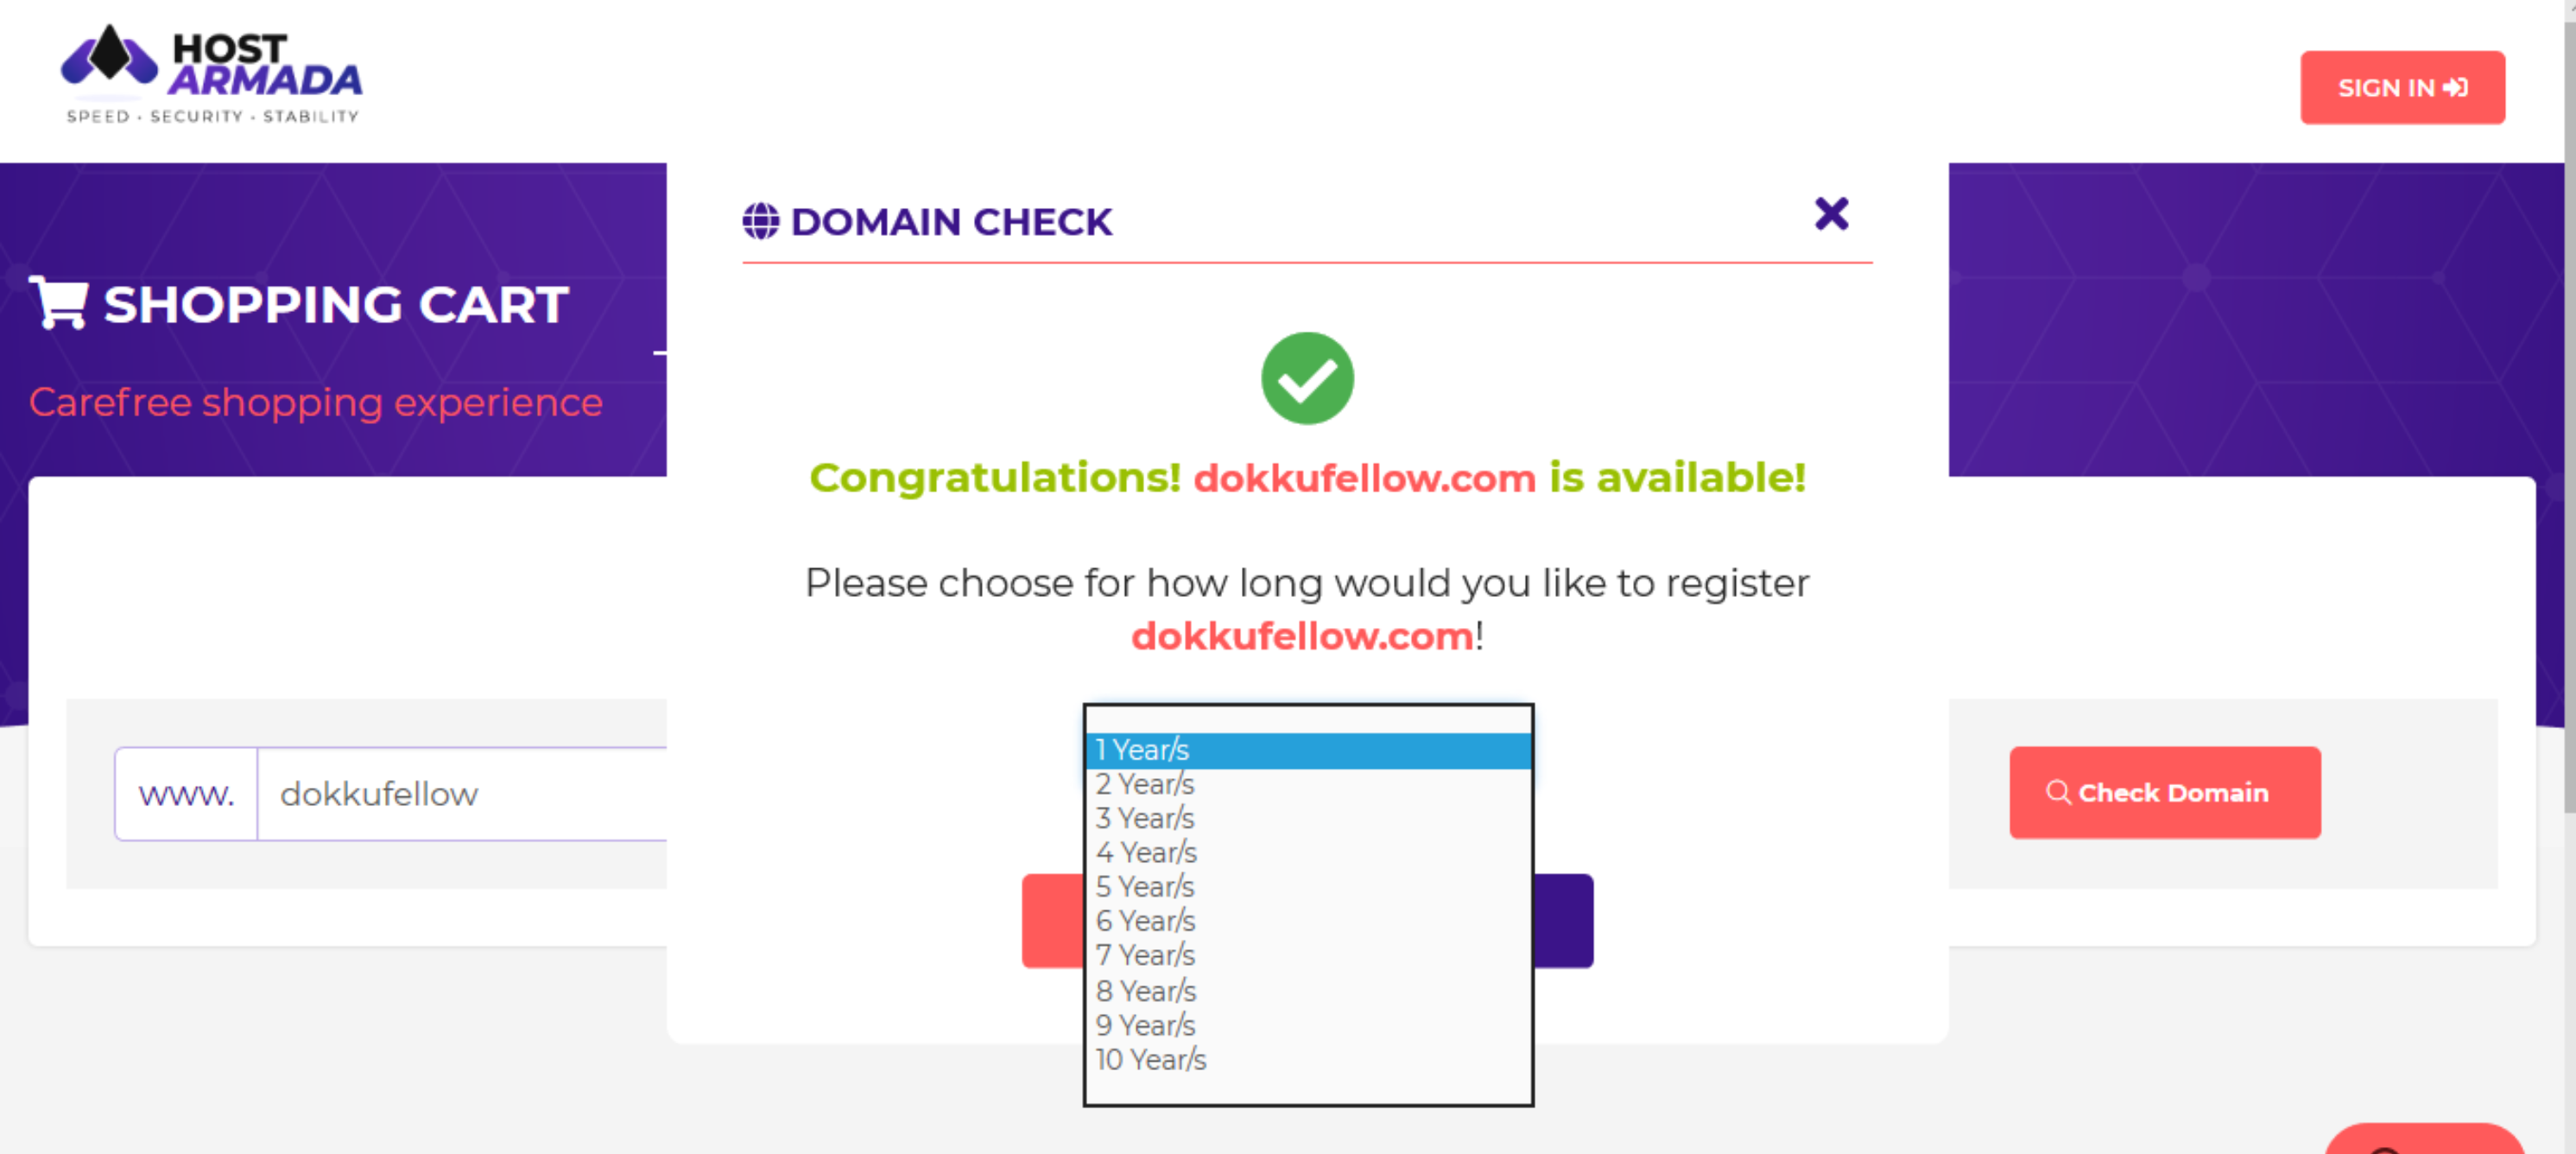2576x1154 pixels.
Task: Pick 6 Year/s from the list
Action: tap(1306, 921)
